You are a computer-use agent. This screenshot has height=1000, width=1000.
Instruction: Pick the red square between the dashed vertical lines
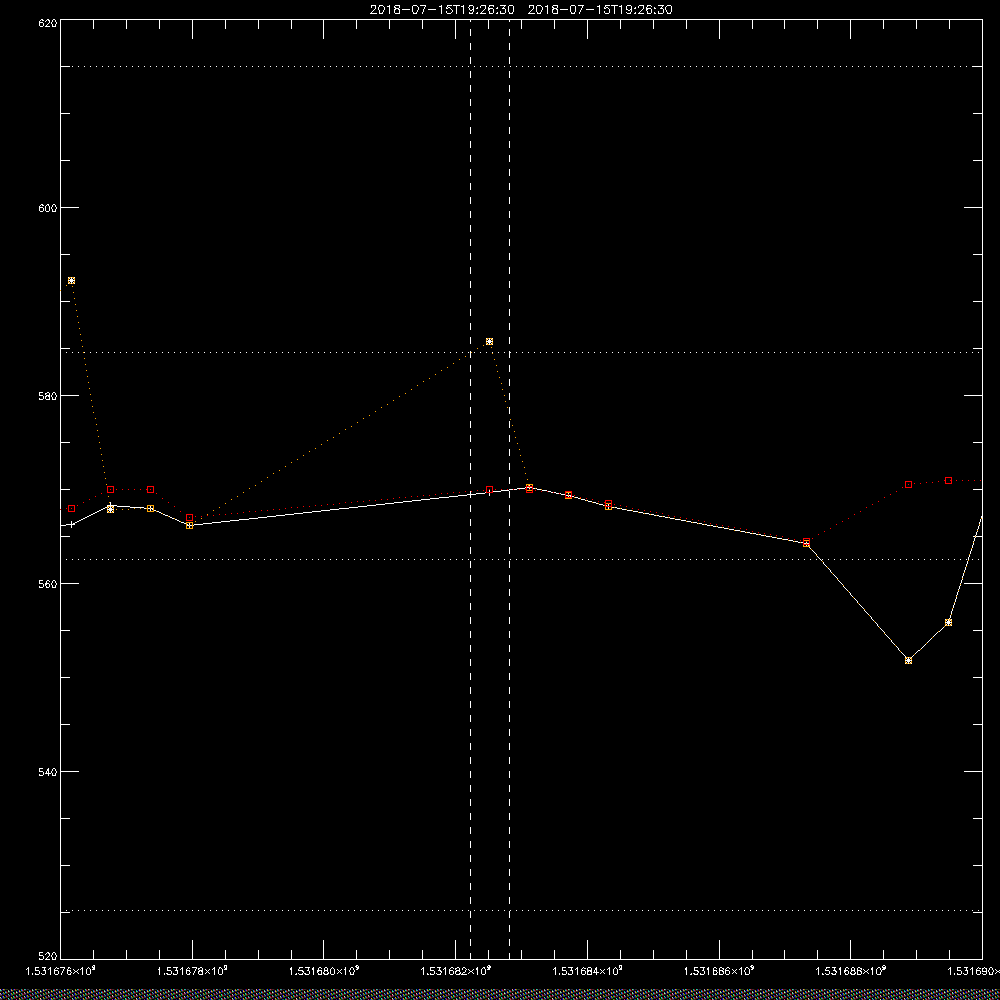pyautogui.click(x=489, y=490)
